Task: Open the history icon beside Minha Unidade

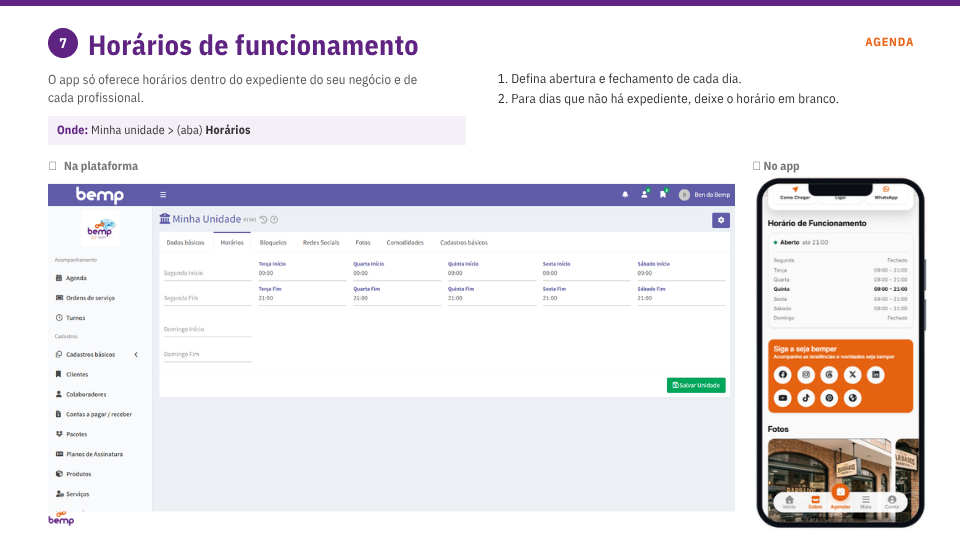Action: tap(263, 220)
